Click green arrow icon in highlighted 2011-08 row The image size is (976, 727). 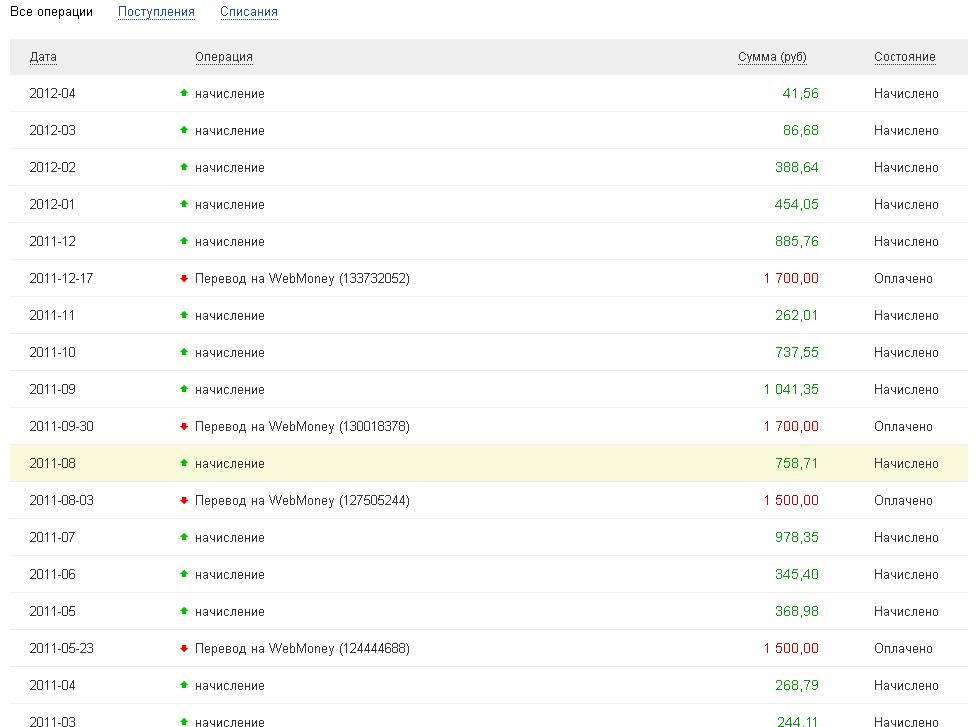click(x=183, y=464)
